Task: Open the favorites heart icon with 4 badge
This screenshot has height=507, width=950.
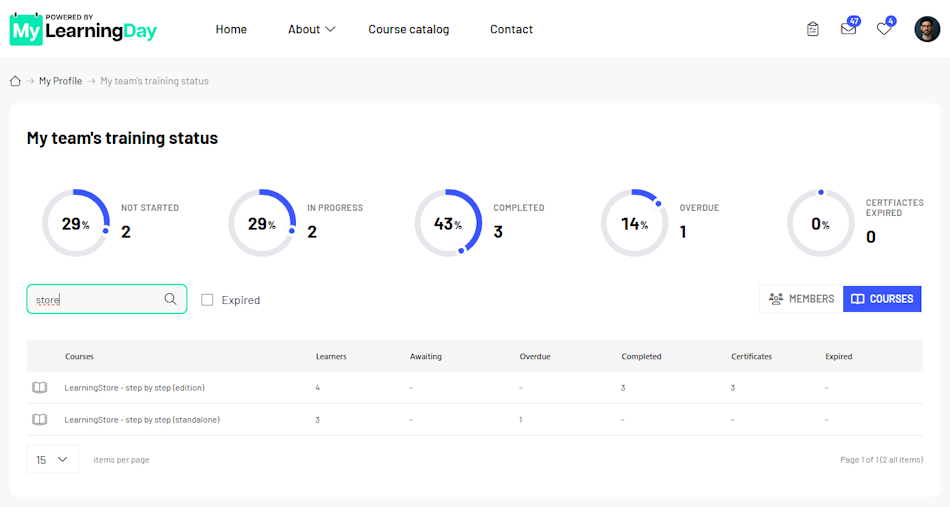Action: point(884,28)
